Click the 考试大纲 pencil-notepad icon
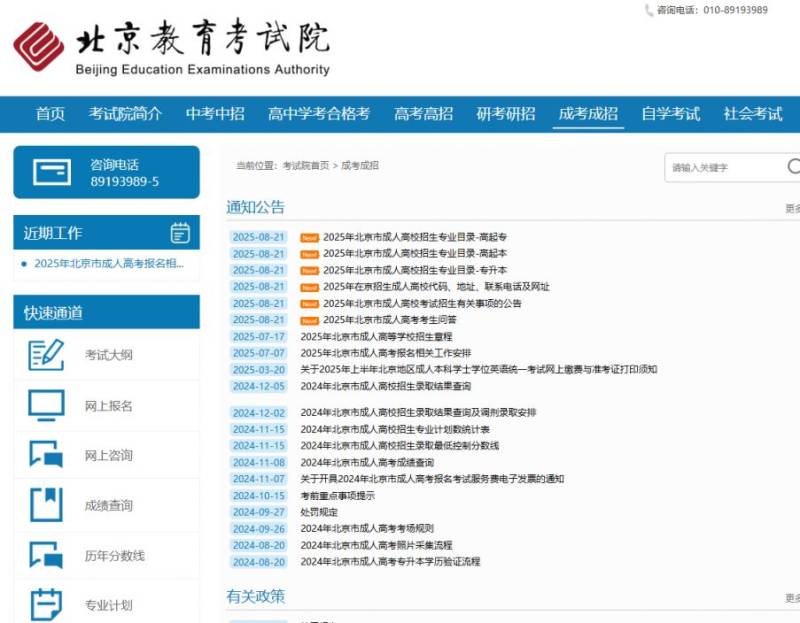 [x=47, y=355]
